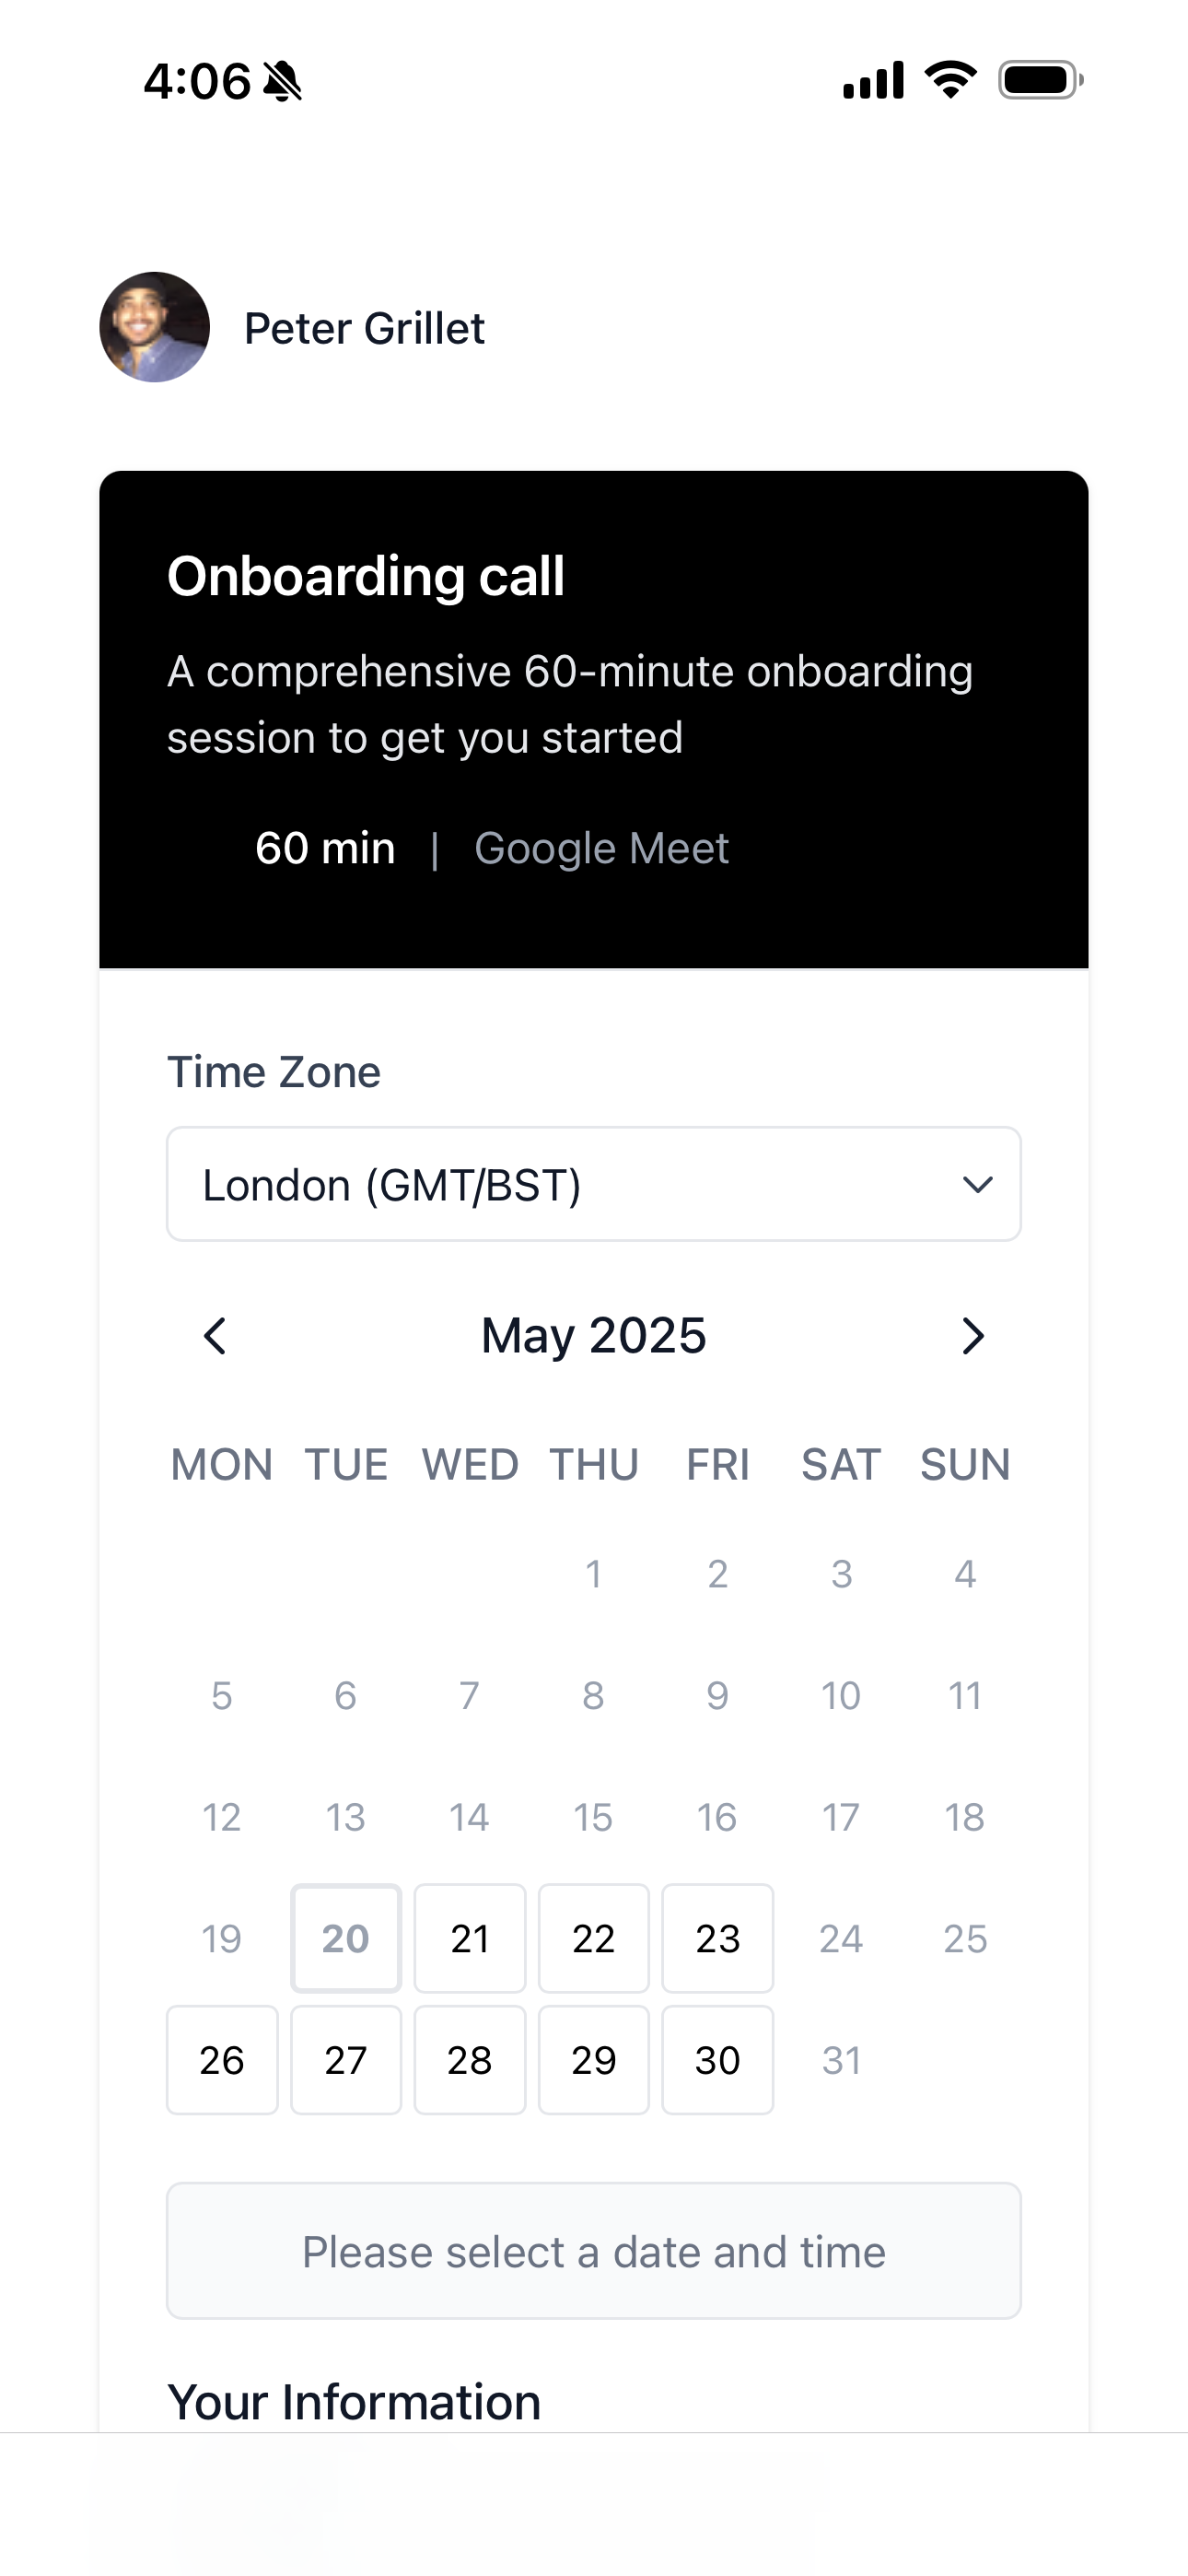The height and width of the screenshot is (2576, 1188).
Task: Pick May 22 date cell
Action: (x=594, y=1938)
